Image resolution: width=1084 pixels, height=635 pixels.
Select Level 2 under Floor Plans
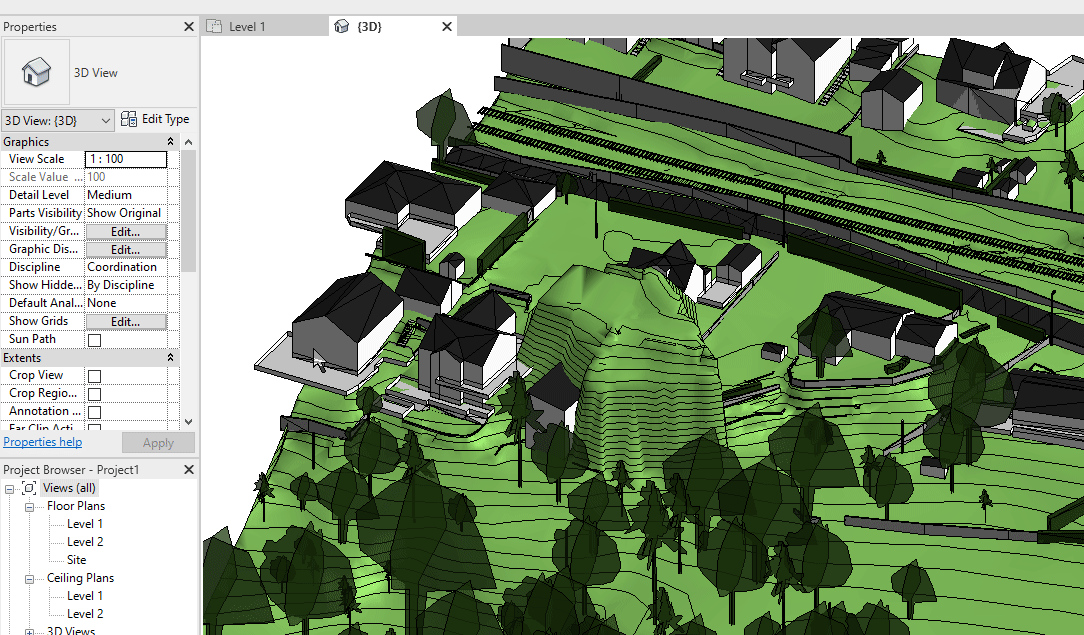[x=85, y=542]
